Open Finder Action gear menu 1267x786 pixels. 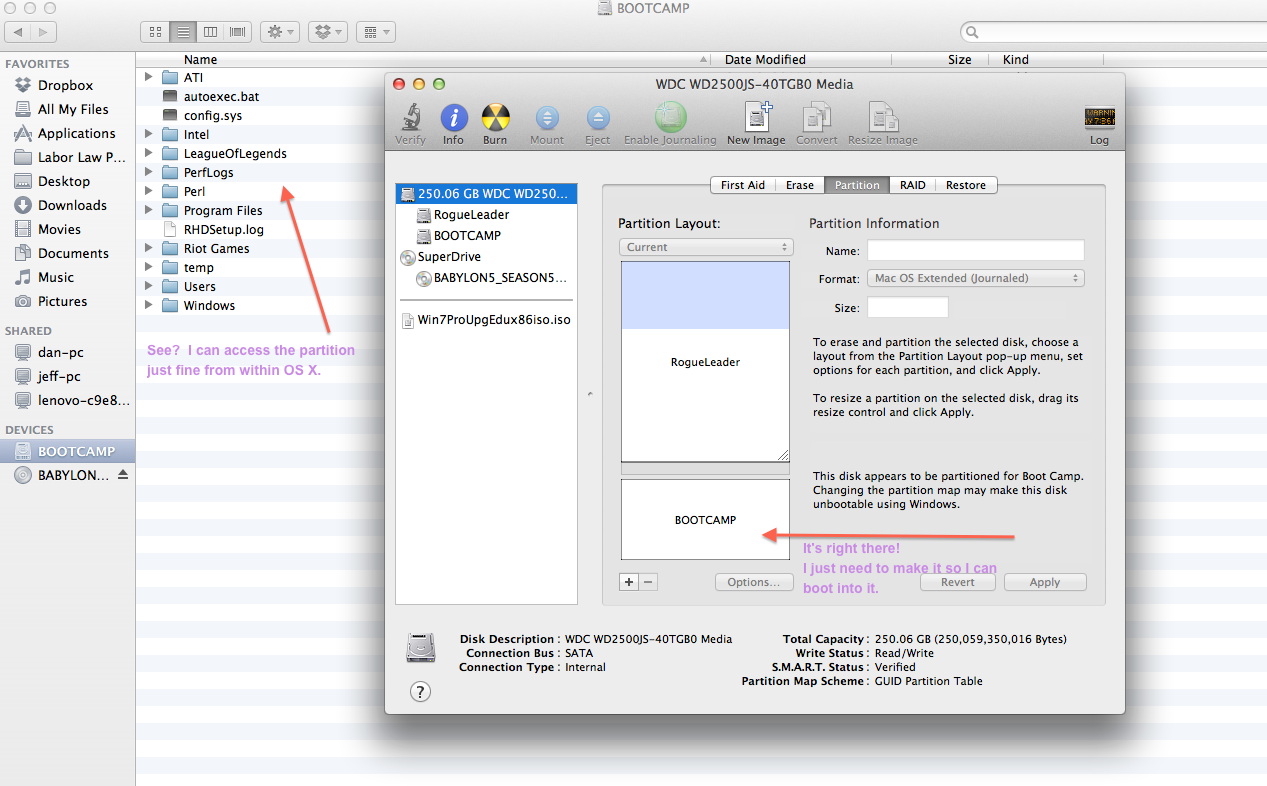pos(279,32)
